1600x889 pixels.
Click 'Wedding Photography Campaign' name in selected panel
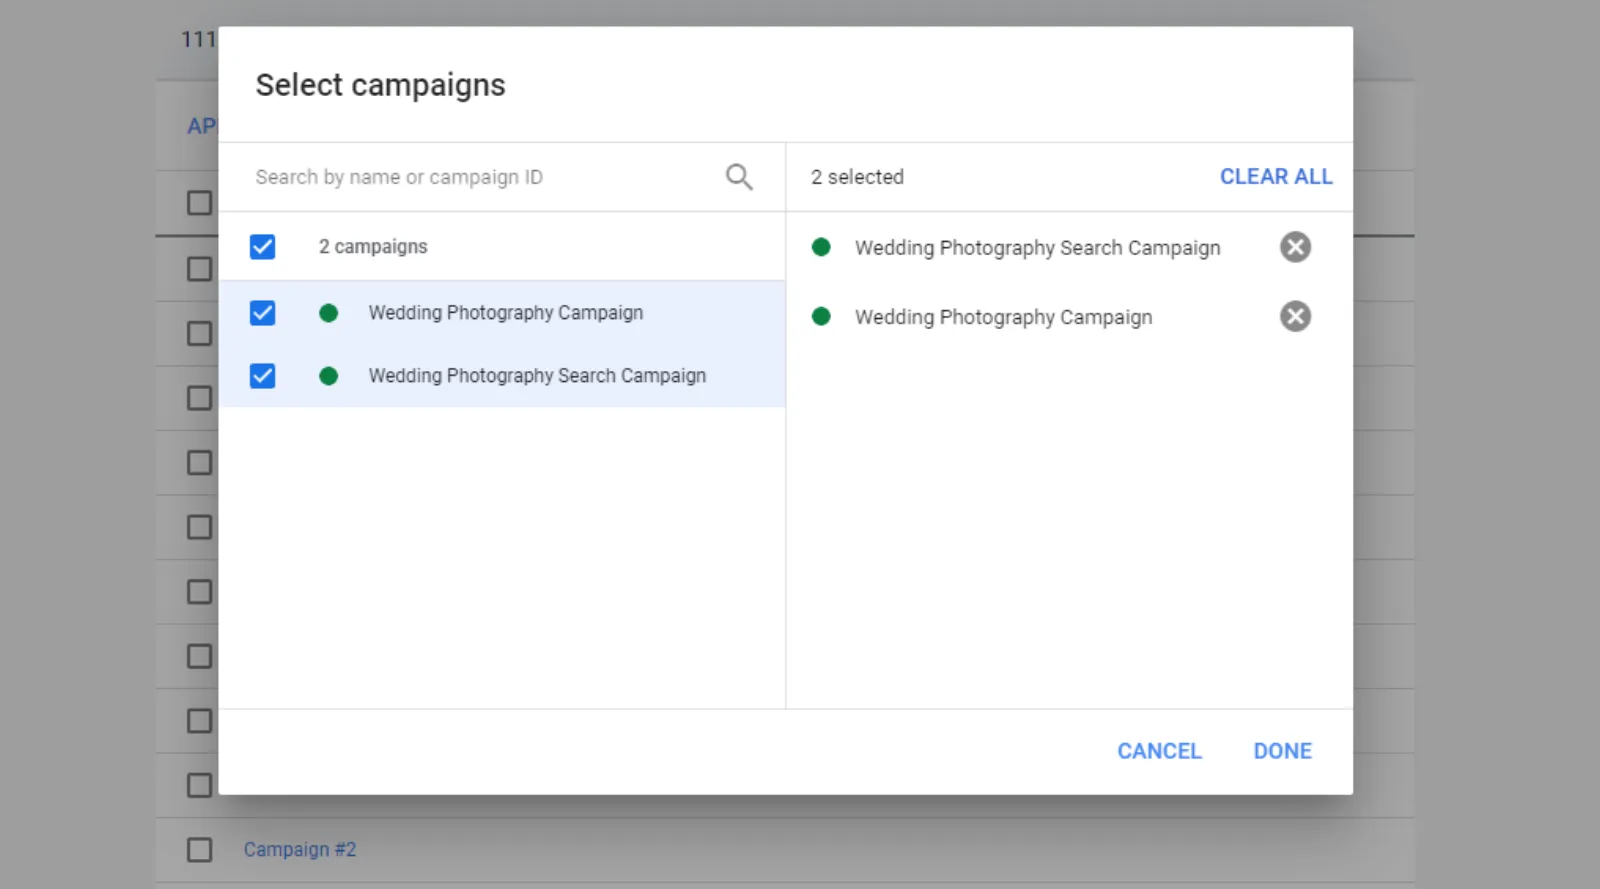1003,318
